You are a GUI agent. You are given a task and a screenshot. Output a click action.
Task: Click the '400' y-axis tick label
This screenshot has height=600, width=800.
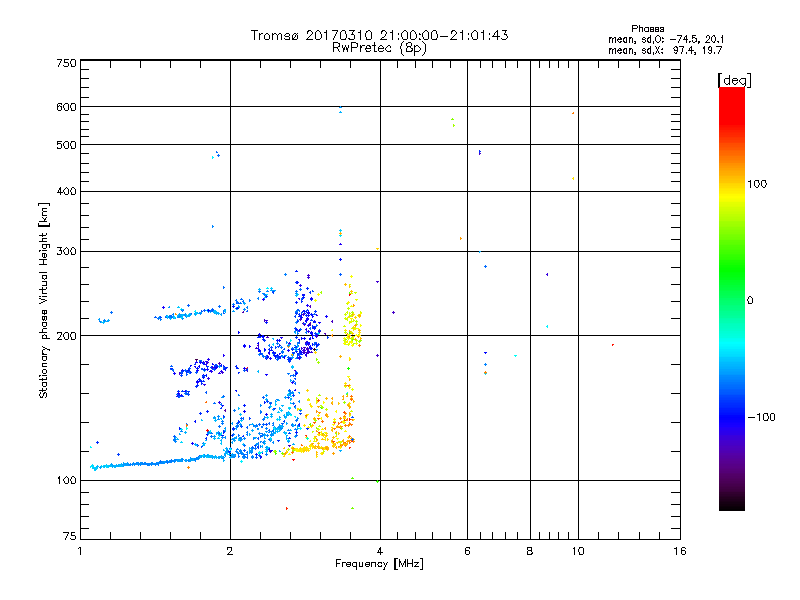coord(66,192)
